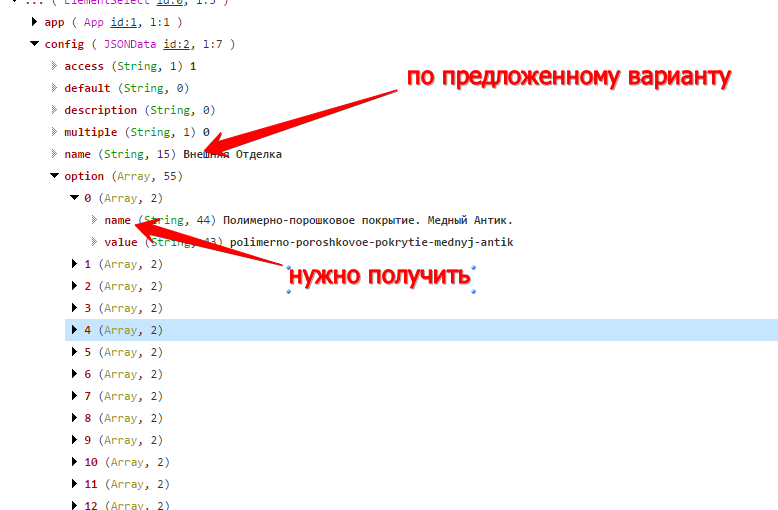Expand option item 9 arrow
778x510 pixels.
pos(74,440)
